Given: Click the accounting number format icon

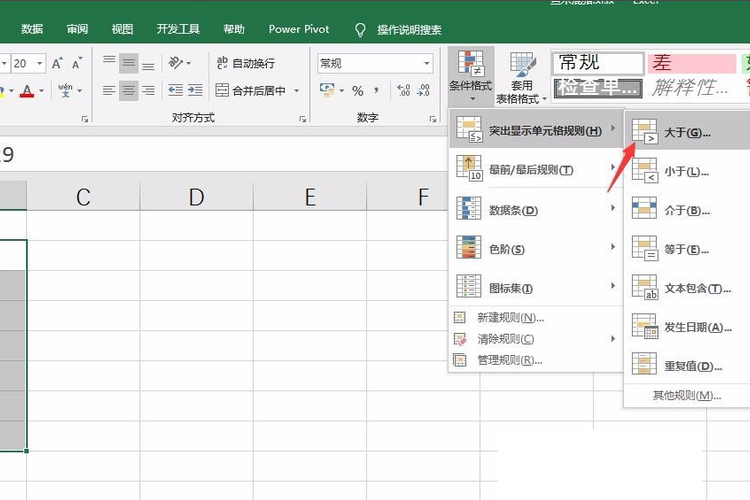Looking at the screenshot, I should tap(328, 90).
